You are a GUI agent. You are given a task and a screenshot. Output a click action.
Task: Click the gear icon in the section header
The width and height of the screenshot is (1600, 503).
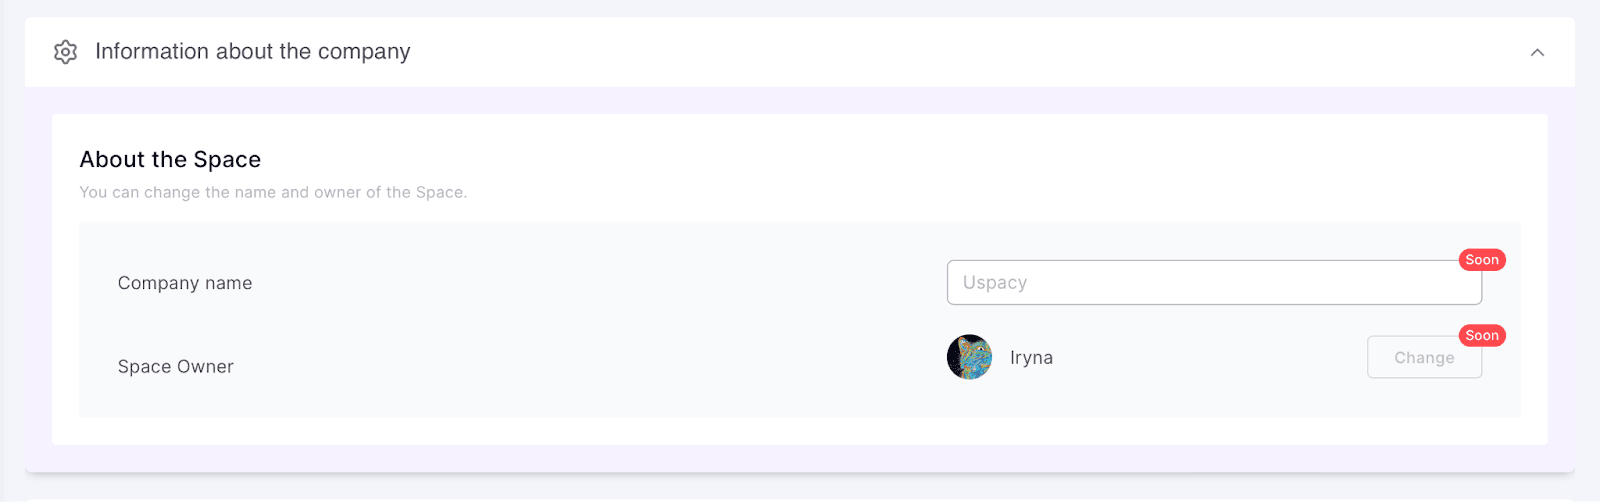(x=65, y=52)
